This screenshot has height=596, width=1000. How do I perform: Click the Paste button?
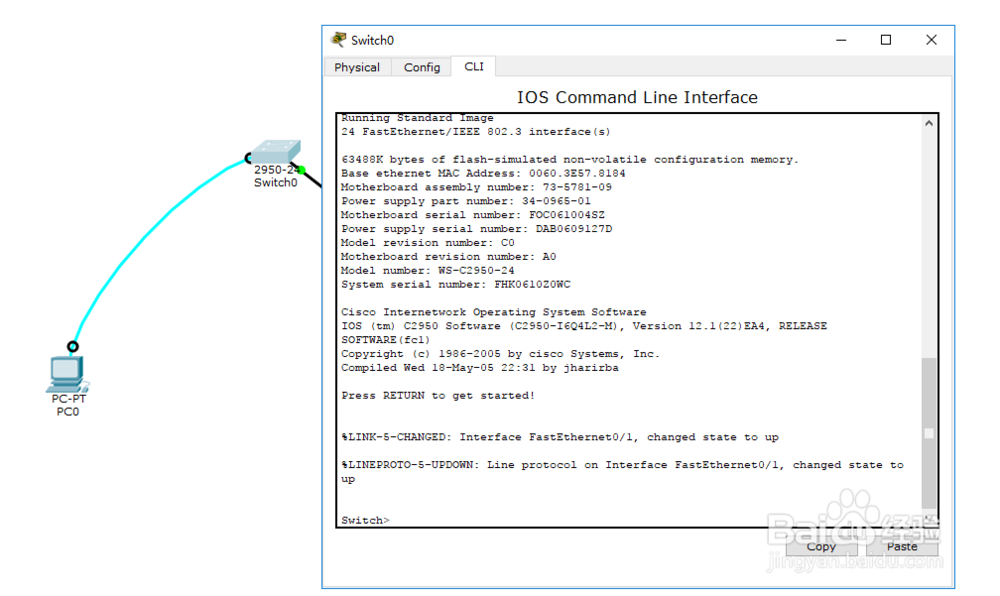[x=902, y=546]
